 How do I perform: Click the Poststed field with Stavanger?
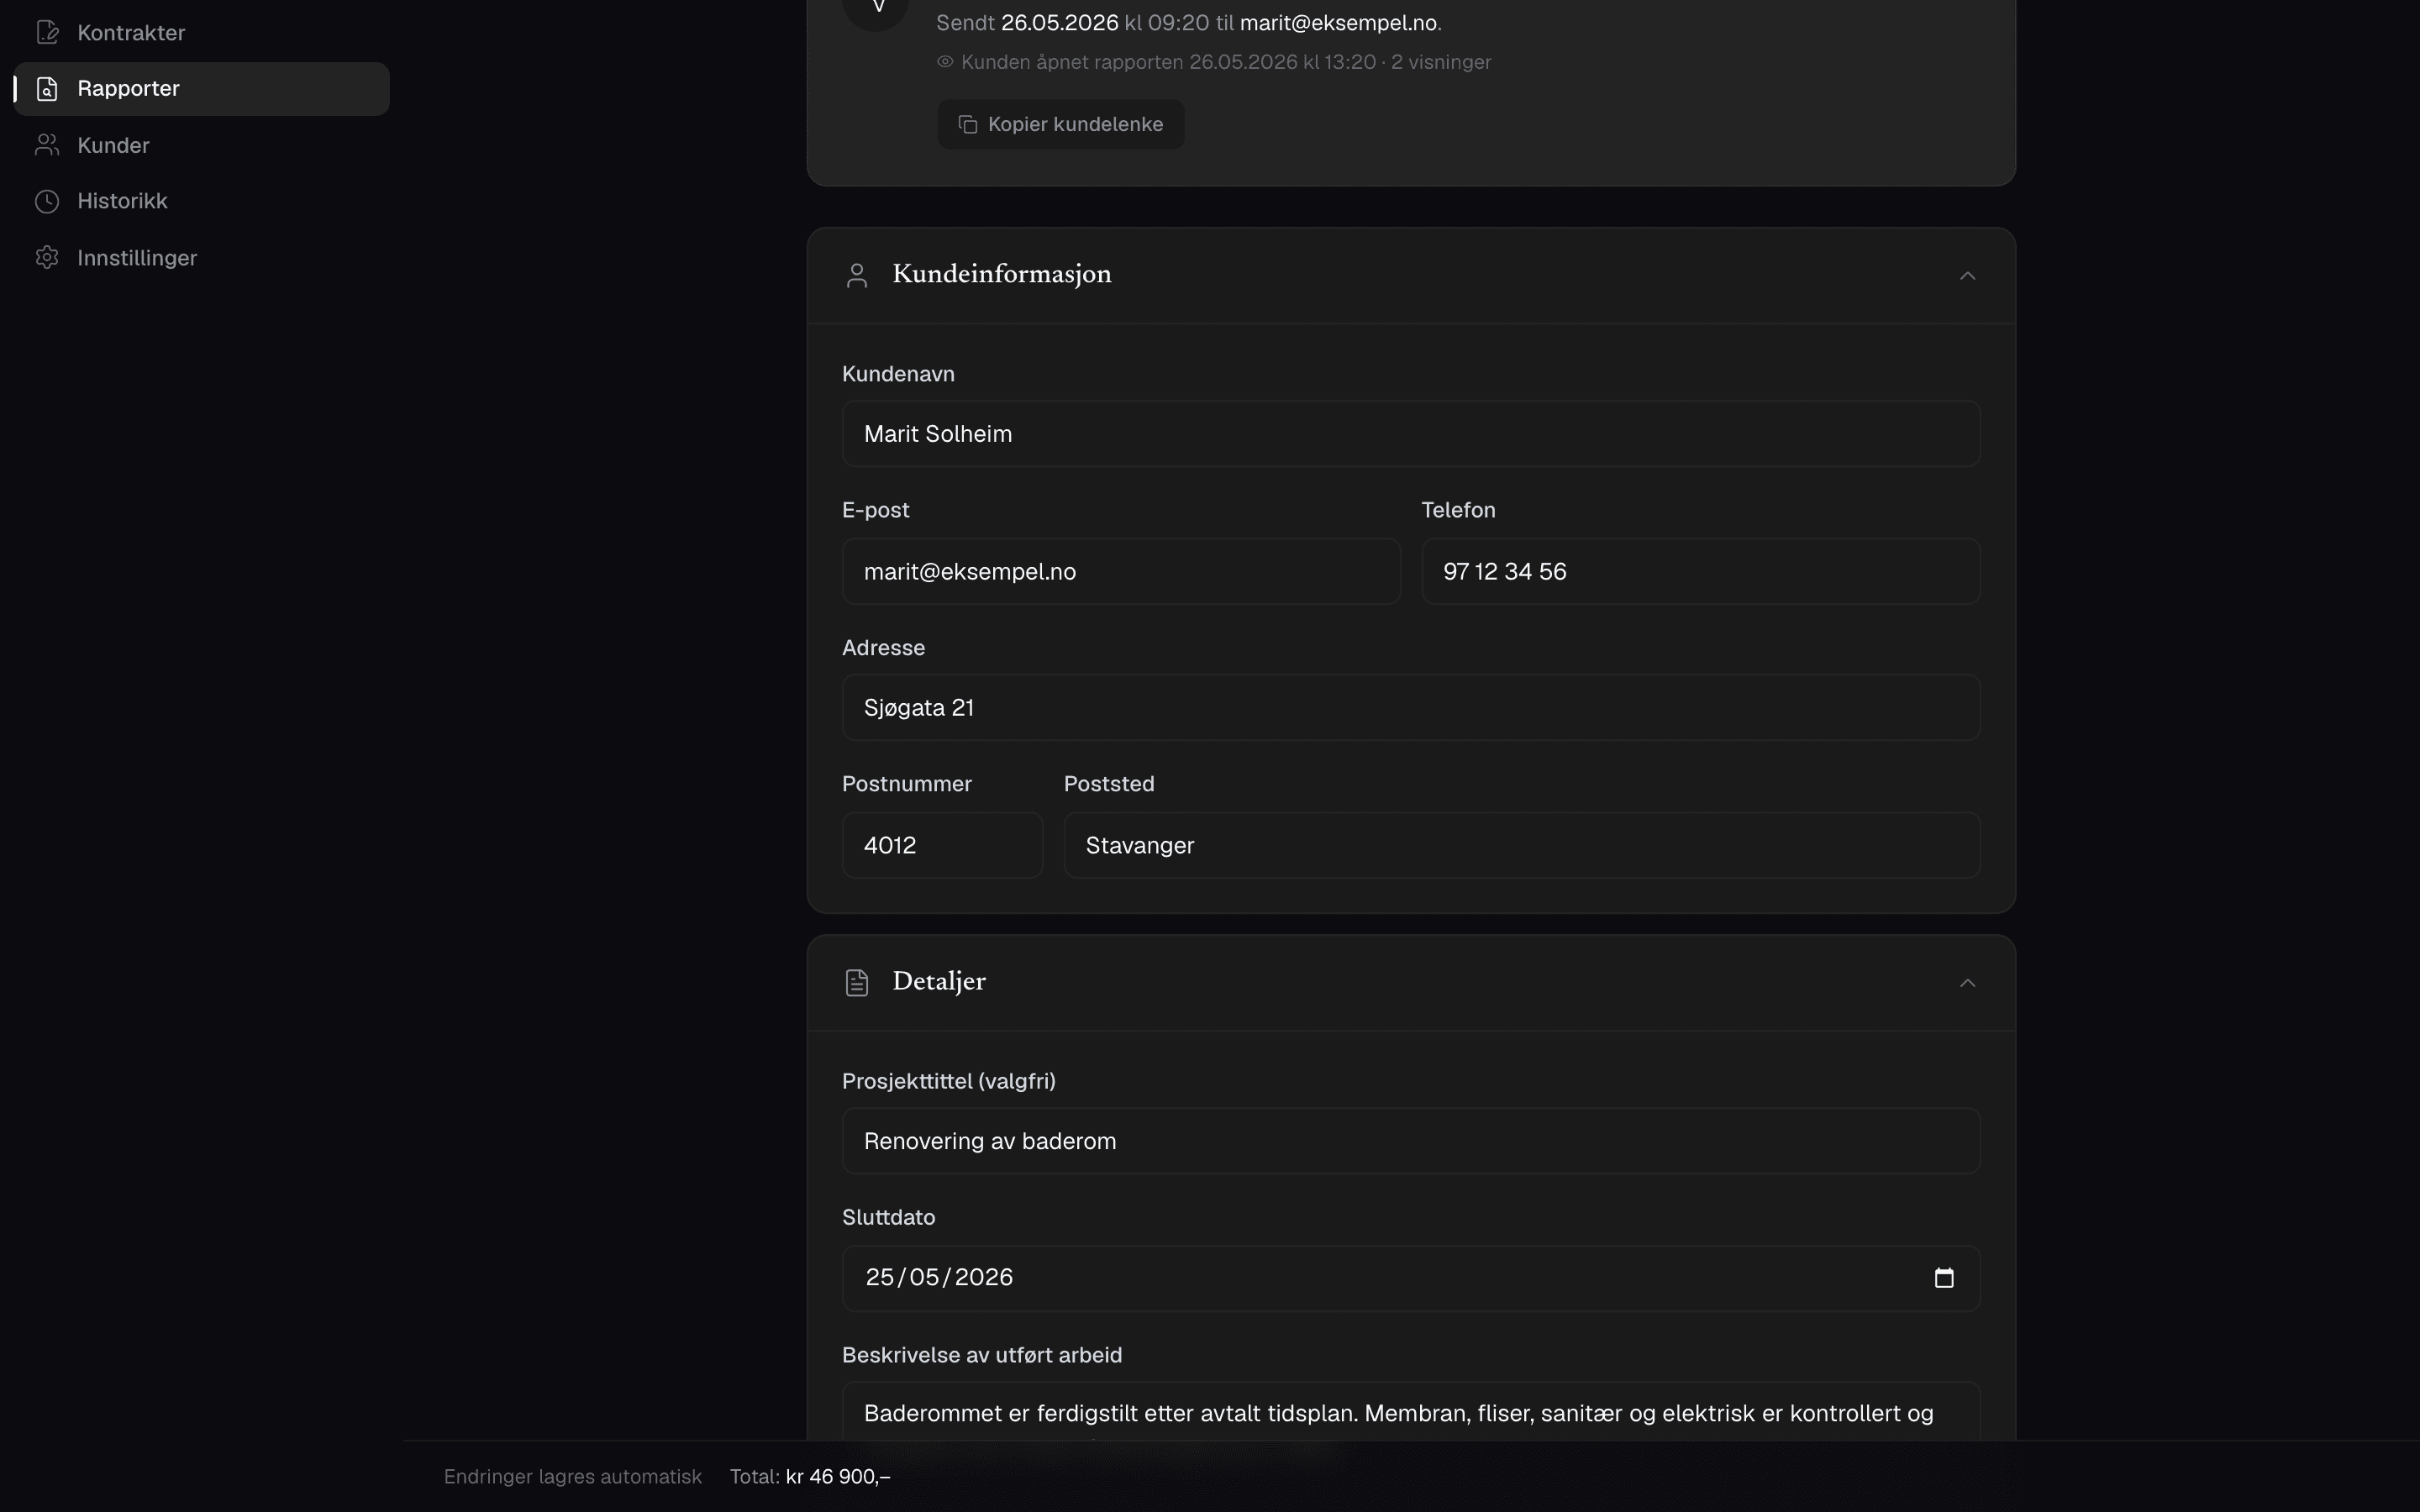[1522, 845]
